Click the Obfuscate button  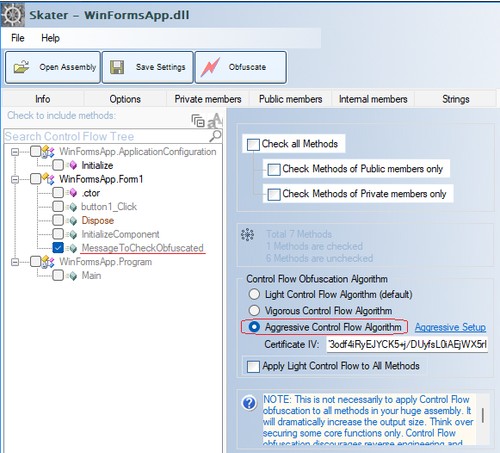(241, 67)
